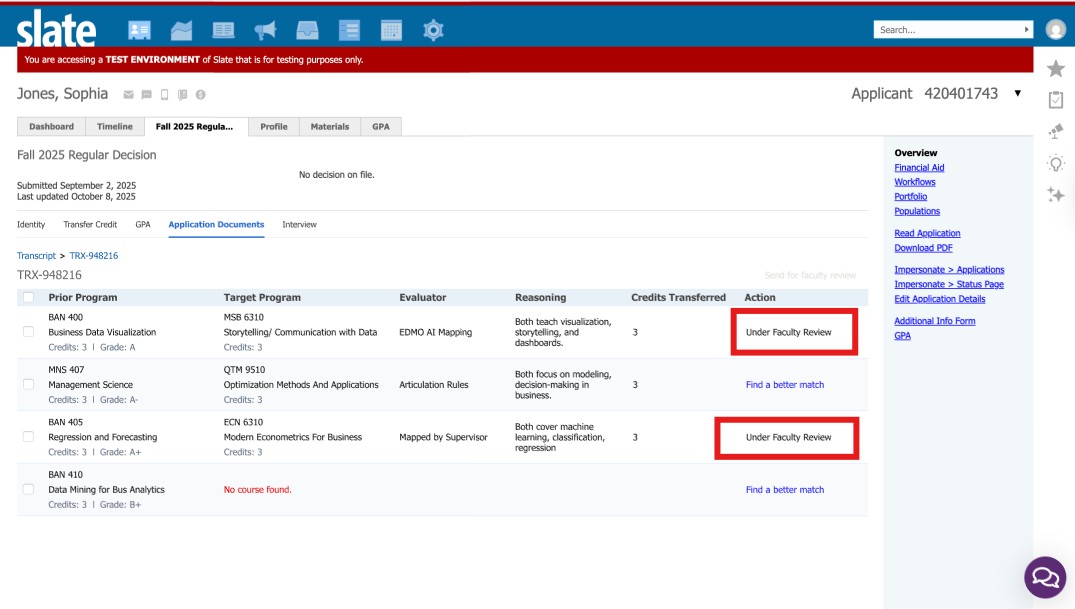This screenshot has height=609, width=1075.
Task: Click the calendar icon in top navigation
Action: (x=391, y=31)
